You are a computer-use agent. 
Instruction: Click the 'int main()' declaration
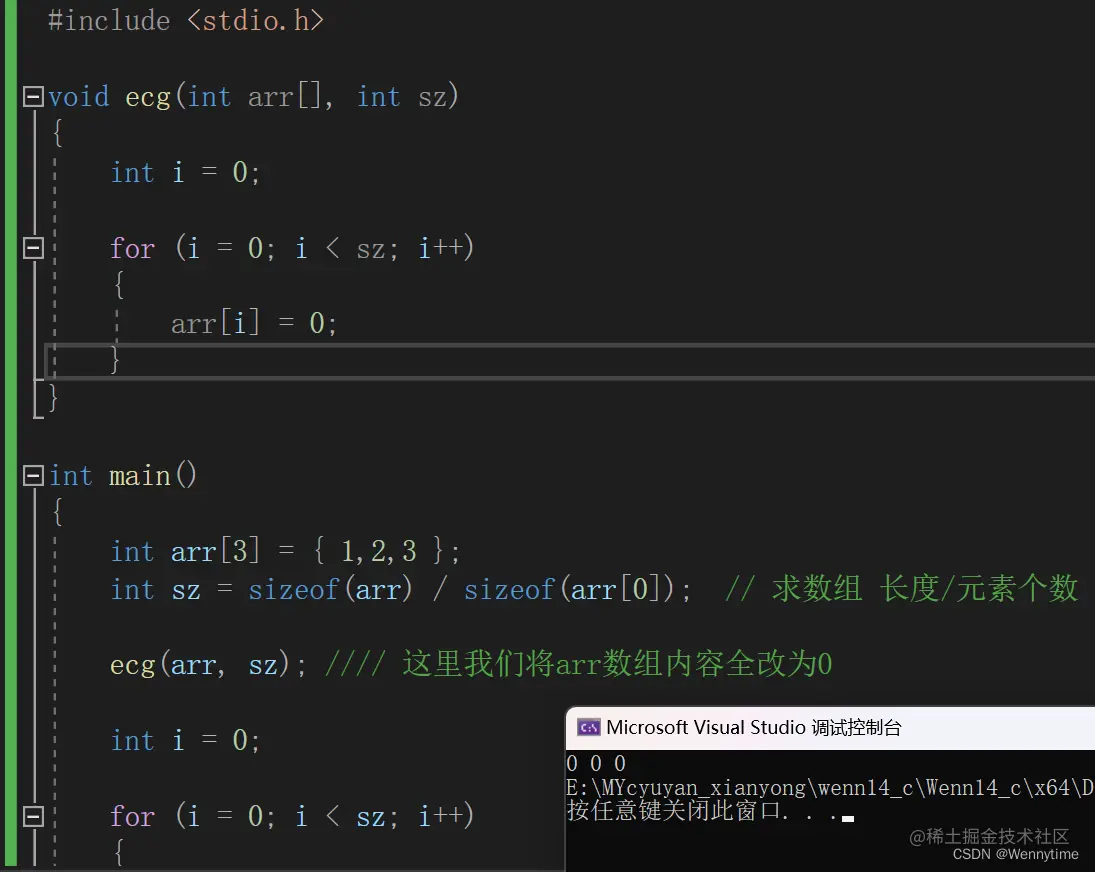(x=122, y=475)
